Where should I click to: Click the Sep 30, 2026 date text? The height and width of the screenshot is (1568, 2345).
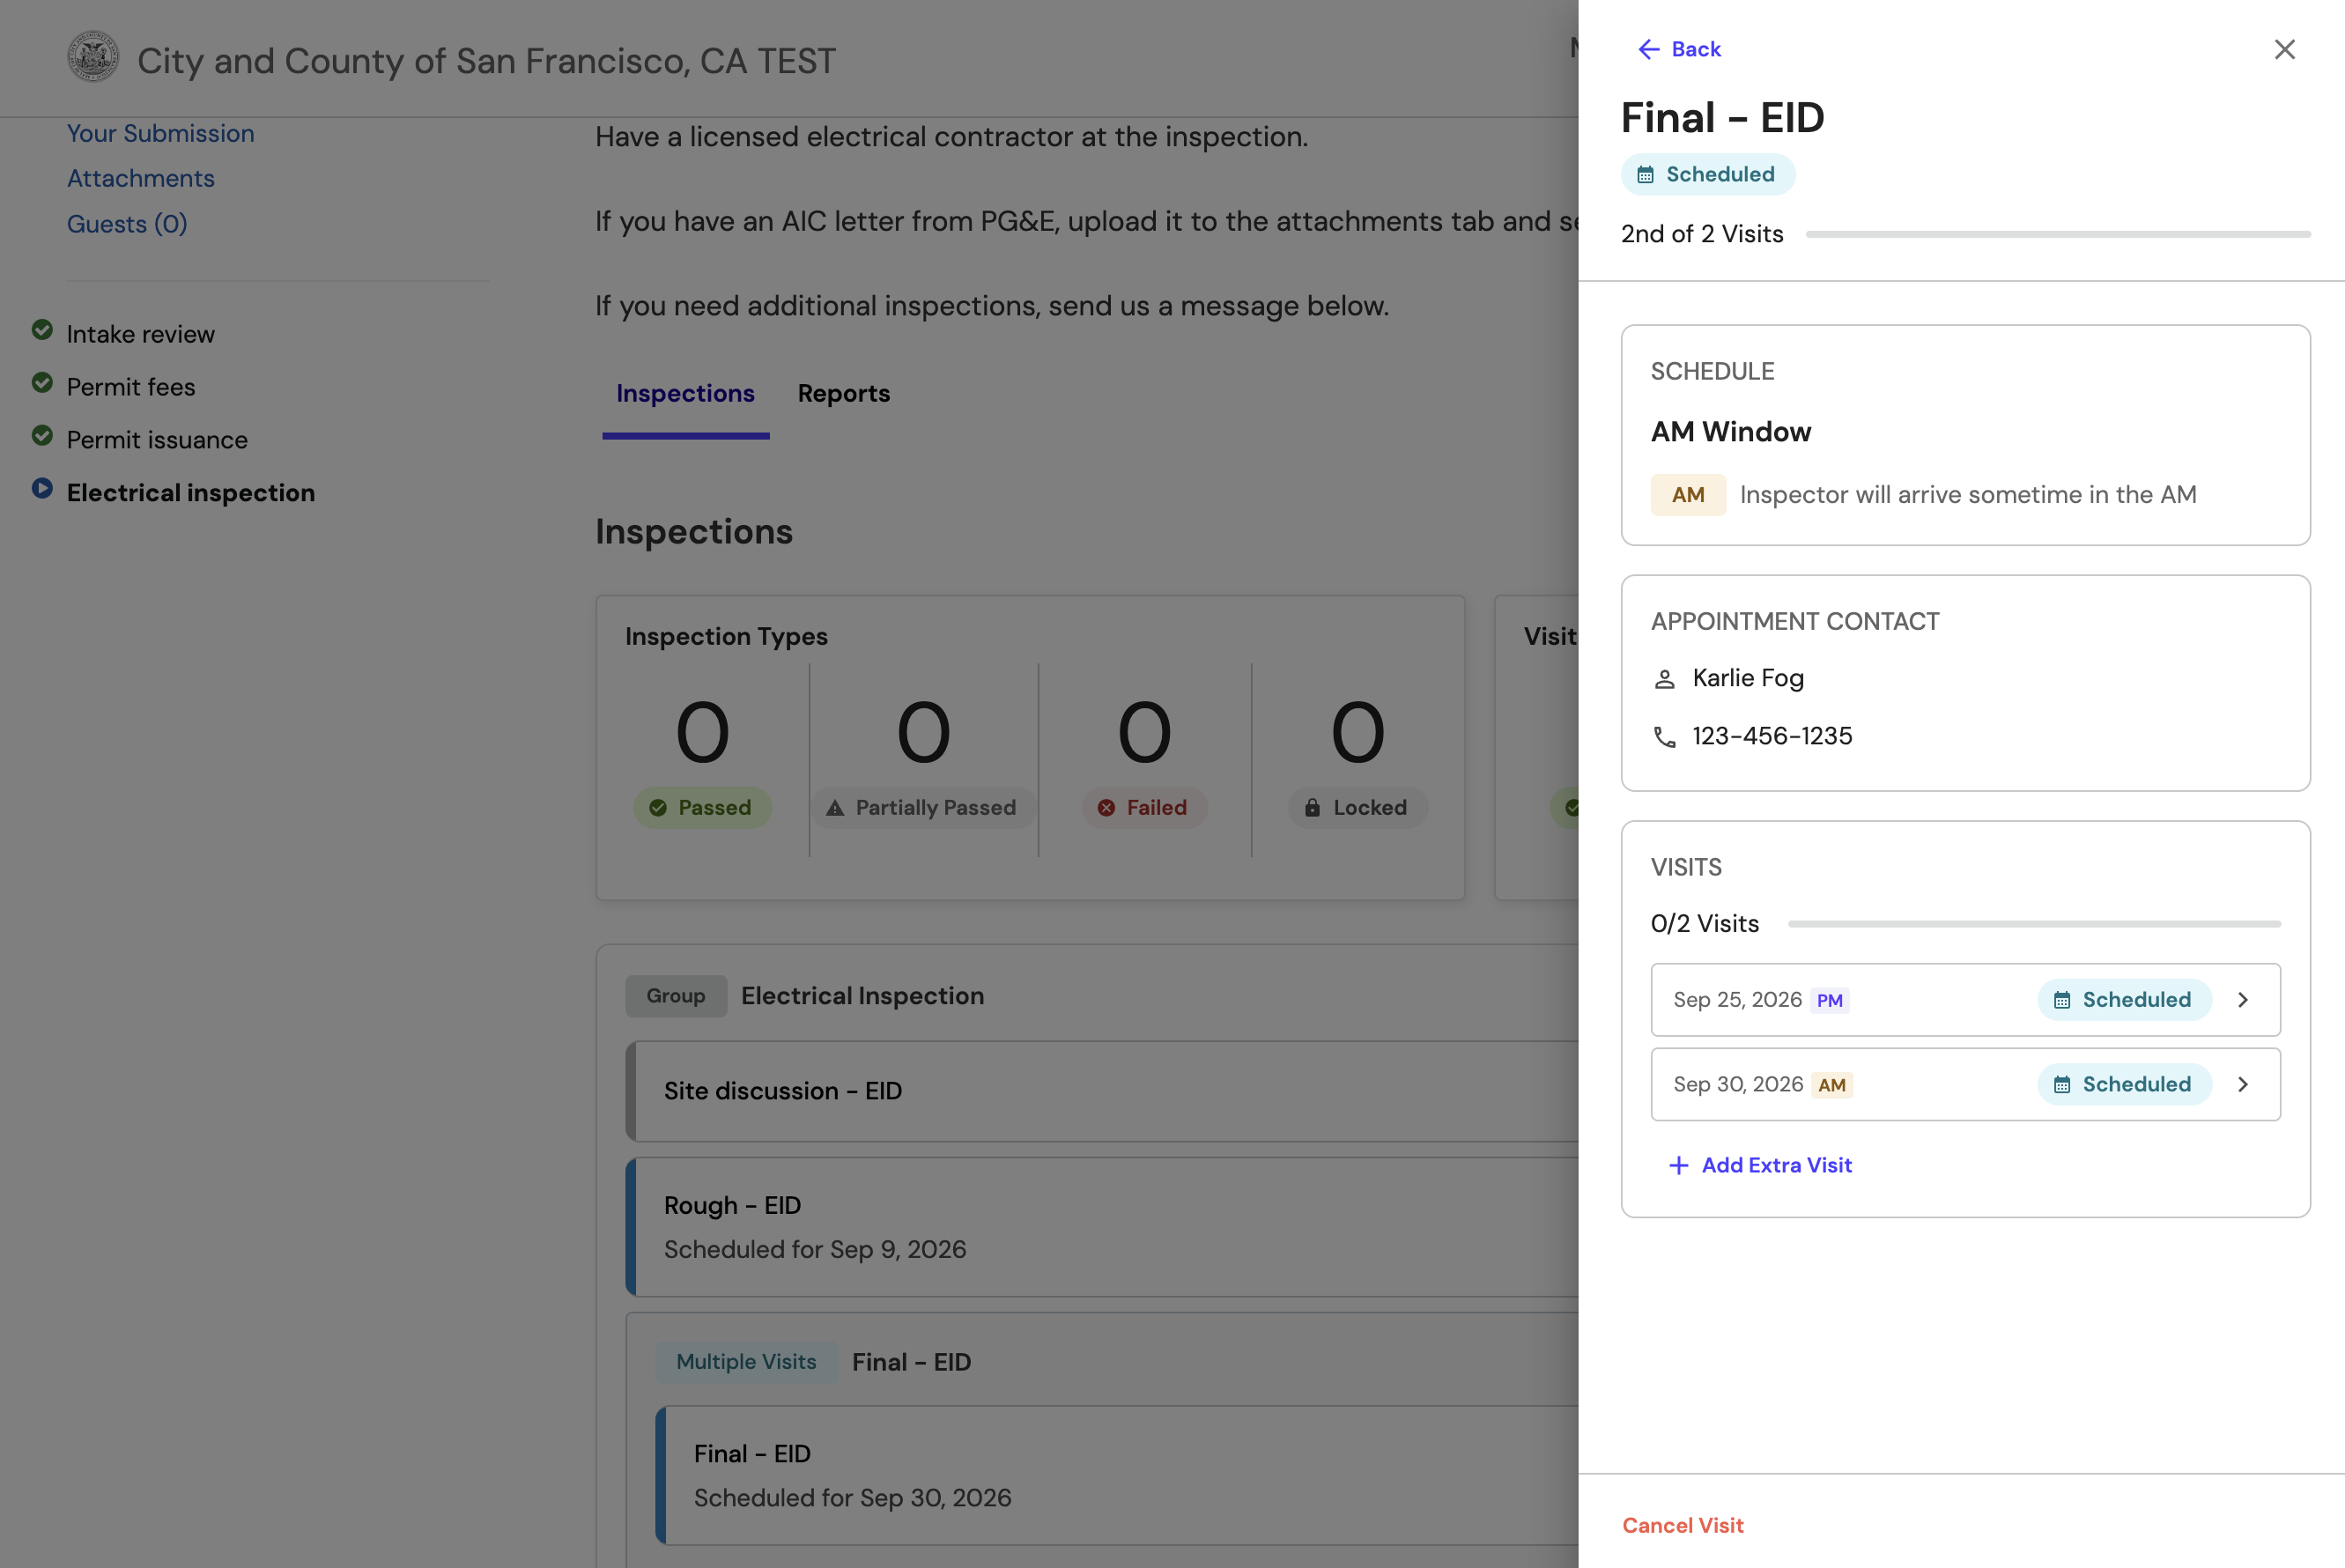(1738, 1085)
